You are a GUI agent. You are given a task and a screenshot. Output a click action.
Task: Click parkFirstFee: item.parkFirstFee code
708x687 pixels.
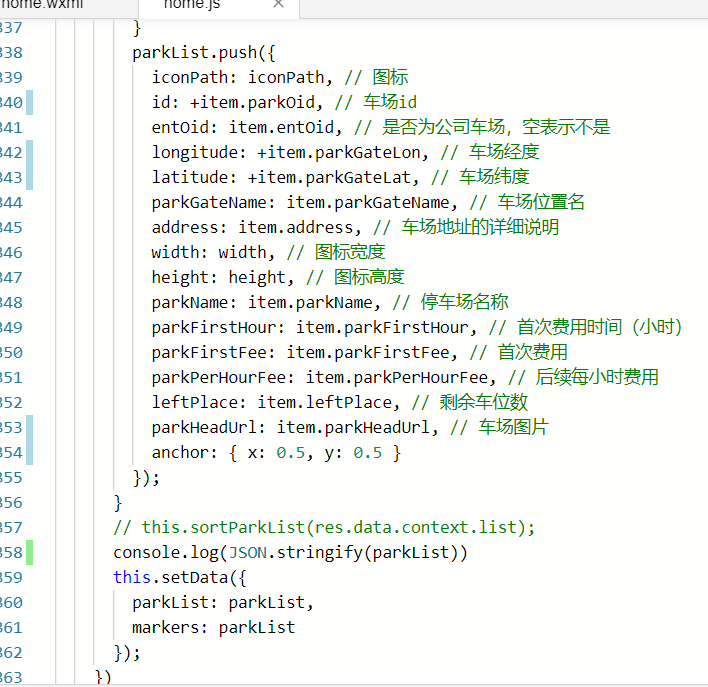(x=304, y=352)
